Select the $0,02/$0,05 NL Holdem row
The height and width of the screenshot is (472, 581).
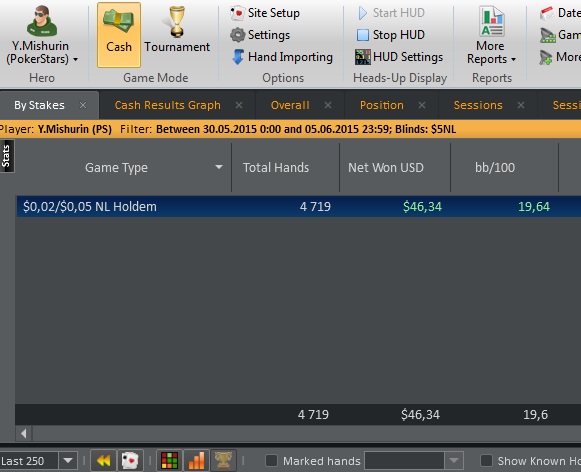pos(299,206)
